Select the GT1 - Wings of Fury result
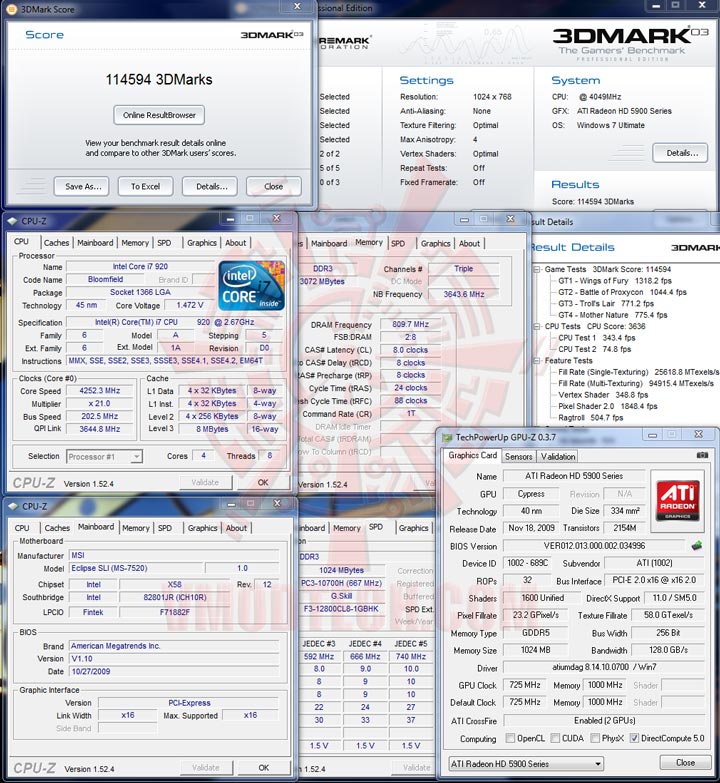This screenshot has height=783, width=720. coord(615,281)
